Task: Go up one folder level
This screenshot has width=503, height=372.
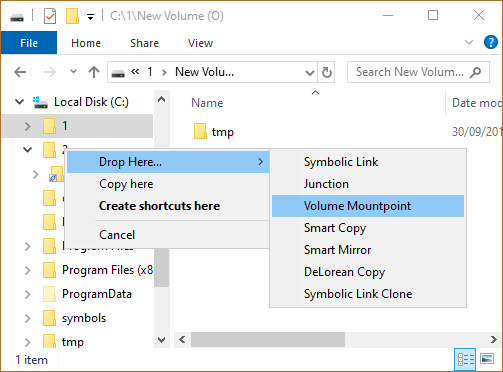Action: point(94,72)
